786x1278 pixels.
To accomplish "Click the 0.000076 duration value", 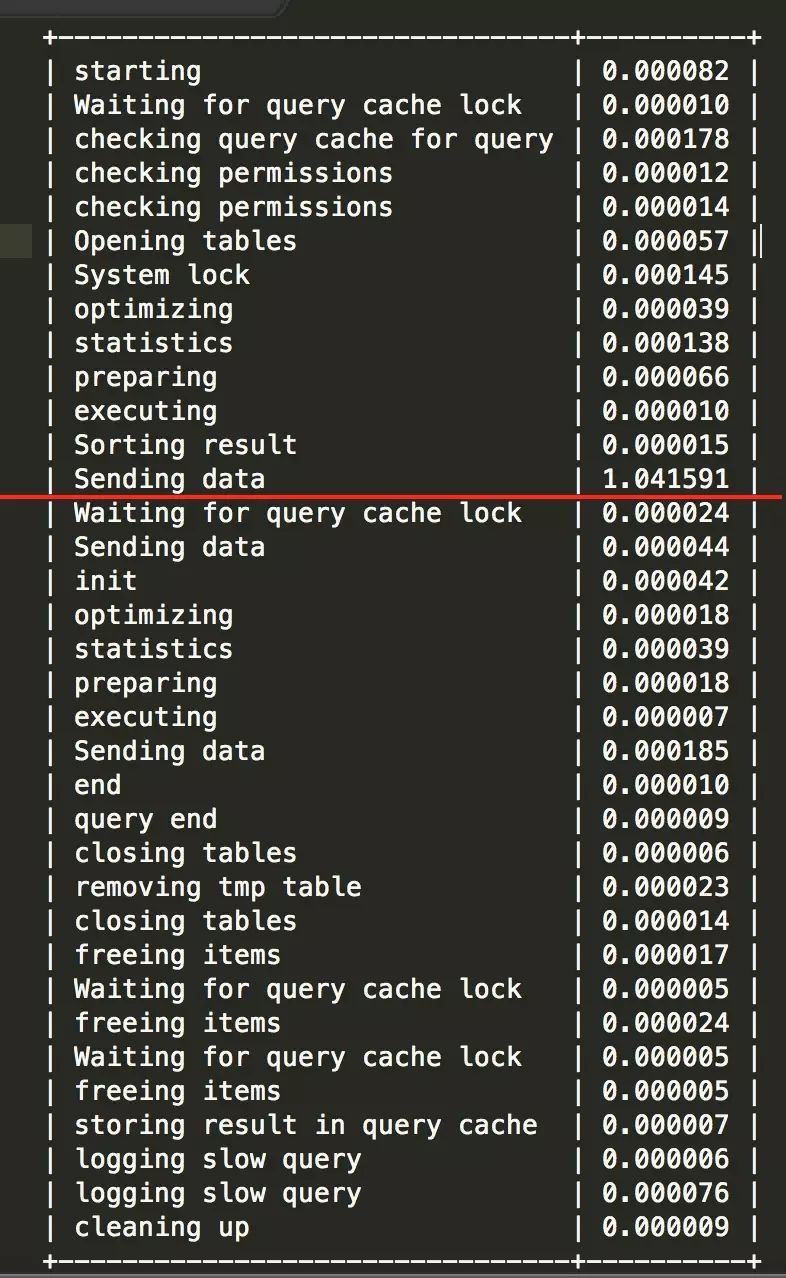I will 666,1193.
